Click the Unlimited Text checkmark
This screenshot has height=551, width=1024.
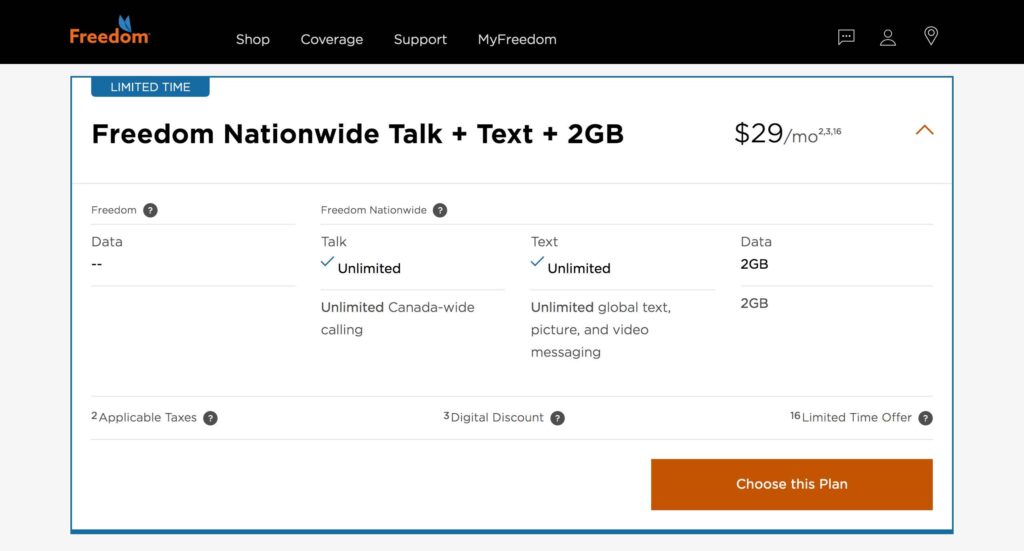537,262
